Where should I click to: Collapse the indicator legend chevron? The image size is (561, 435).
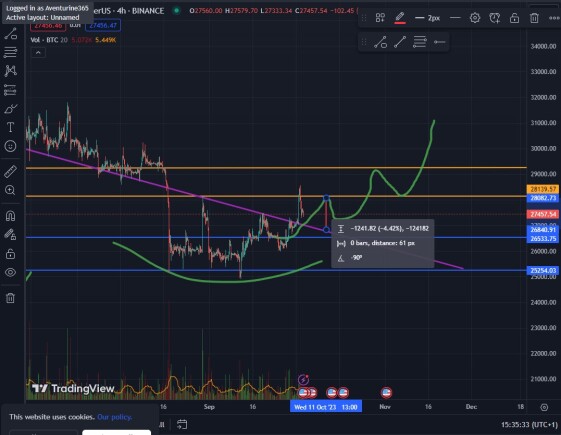click(x=38, y=53)
